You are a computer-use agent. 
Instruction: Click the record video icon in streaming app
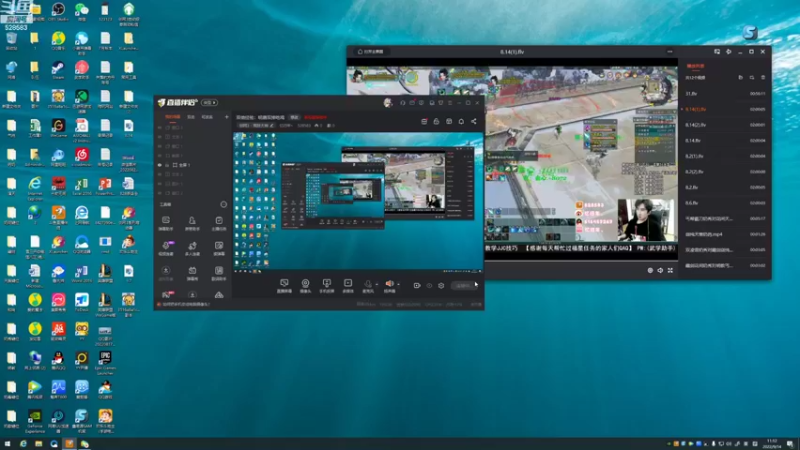[x=417, y=286]
